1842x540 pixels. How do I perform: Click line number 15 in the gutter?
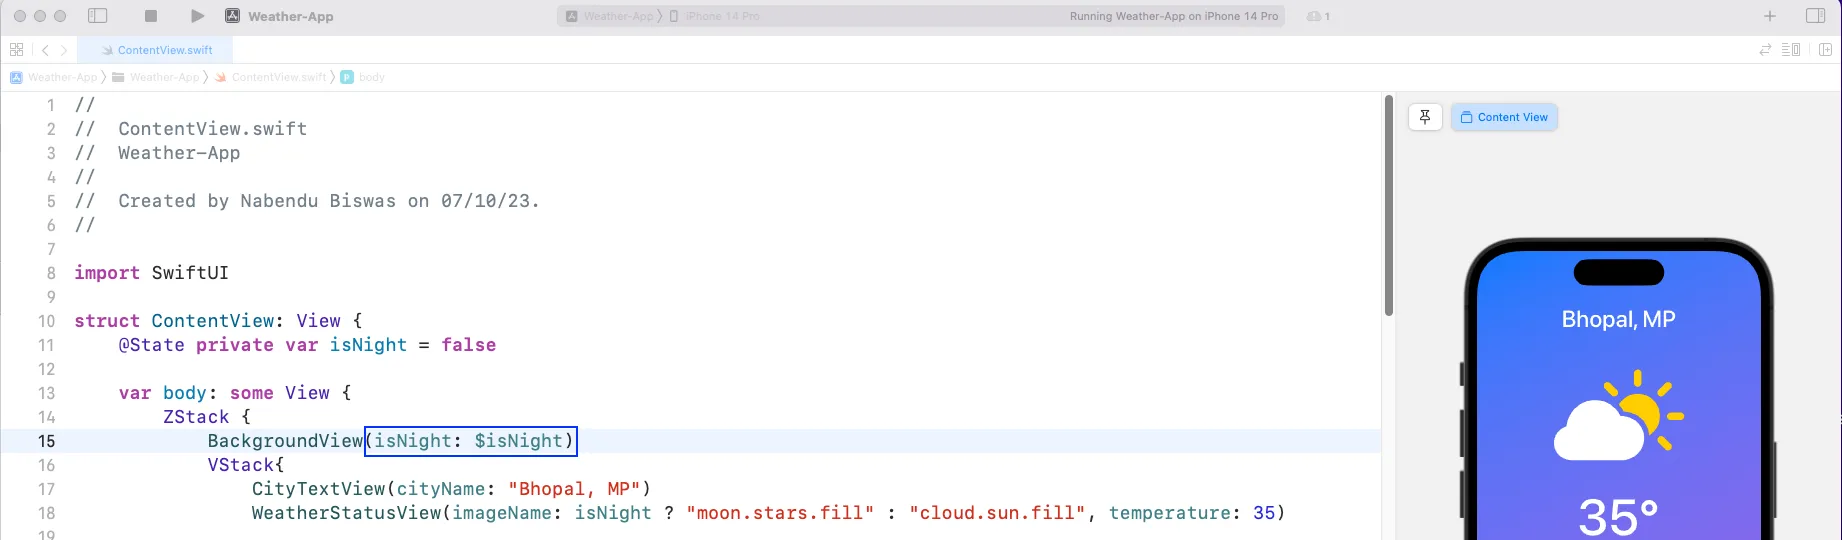click(47, 441)
